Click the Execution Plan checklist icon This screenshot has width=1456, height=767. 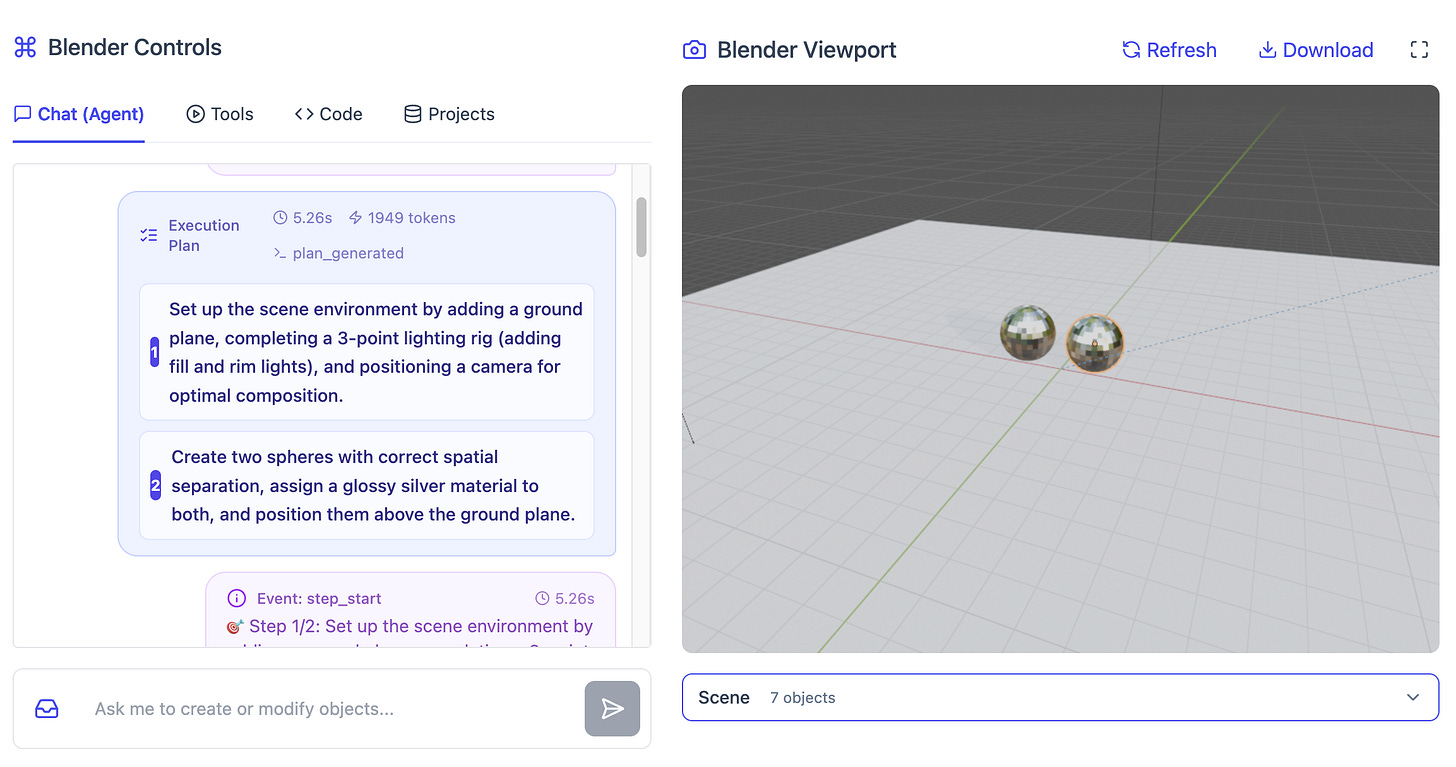point(149,236)
